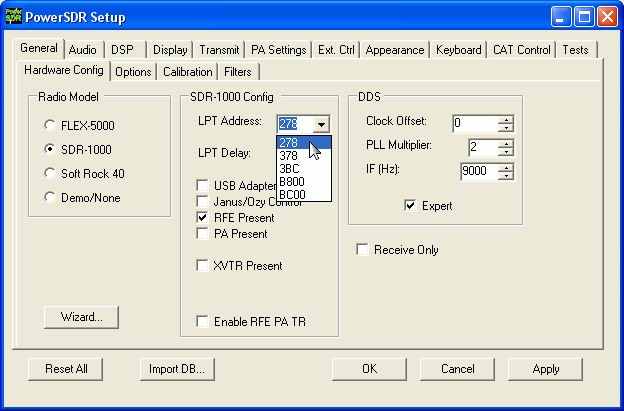This screenshot has height=411, width=624.
Task: Collapse the LPT Address dropdown arrow
Action: coord(321,124)
